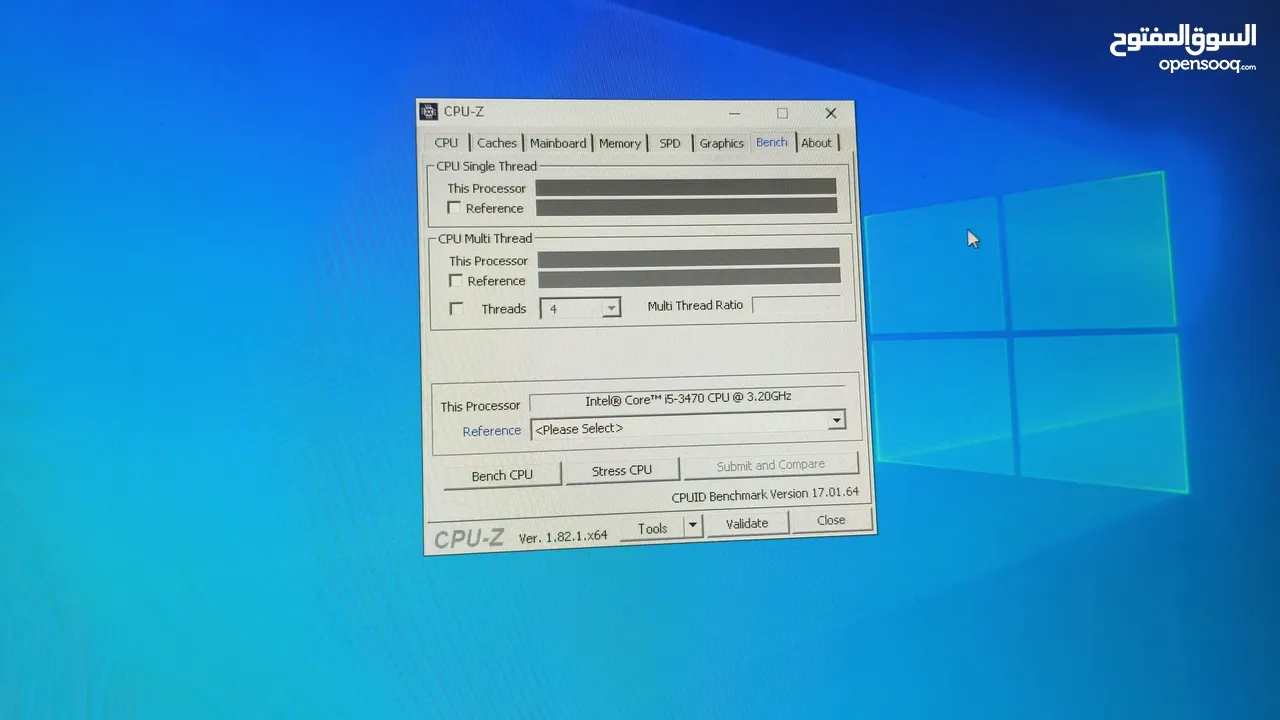Click the Tools button
The image size is (1280, 720).
652,528
